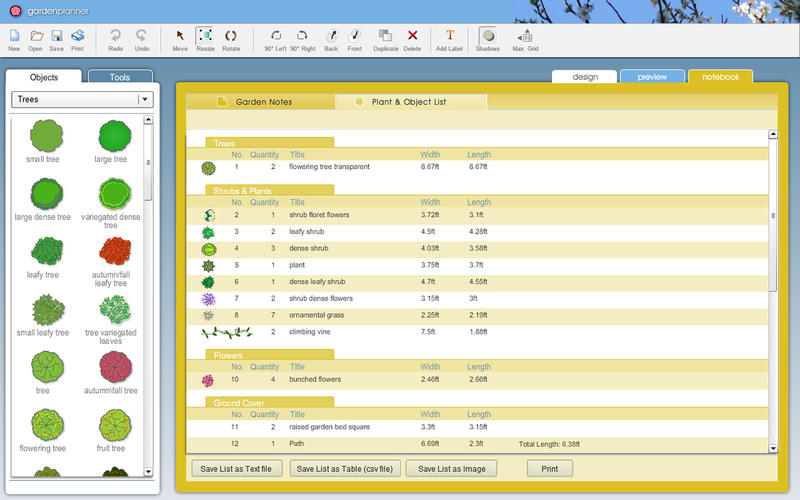The image size is (800, 500).
Task: Click Save List as Table (csv file)
Action: click(x=344, y=468)
